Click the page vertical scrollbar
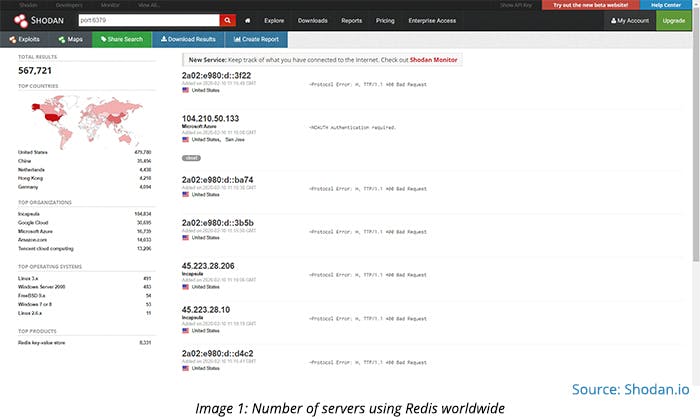 [x=696, y=134]
